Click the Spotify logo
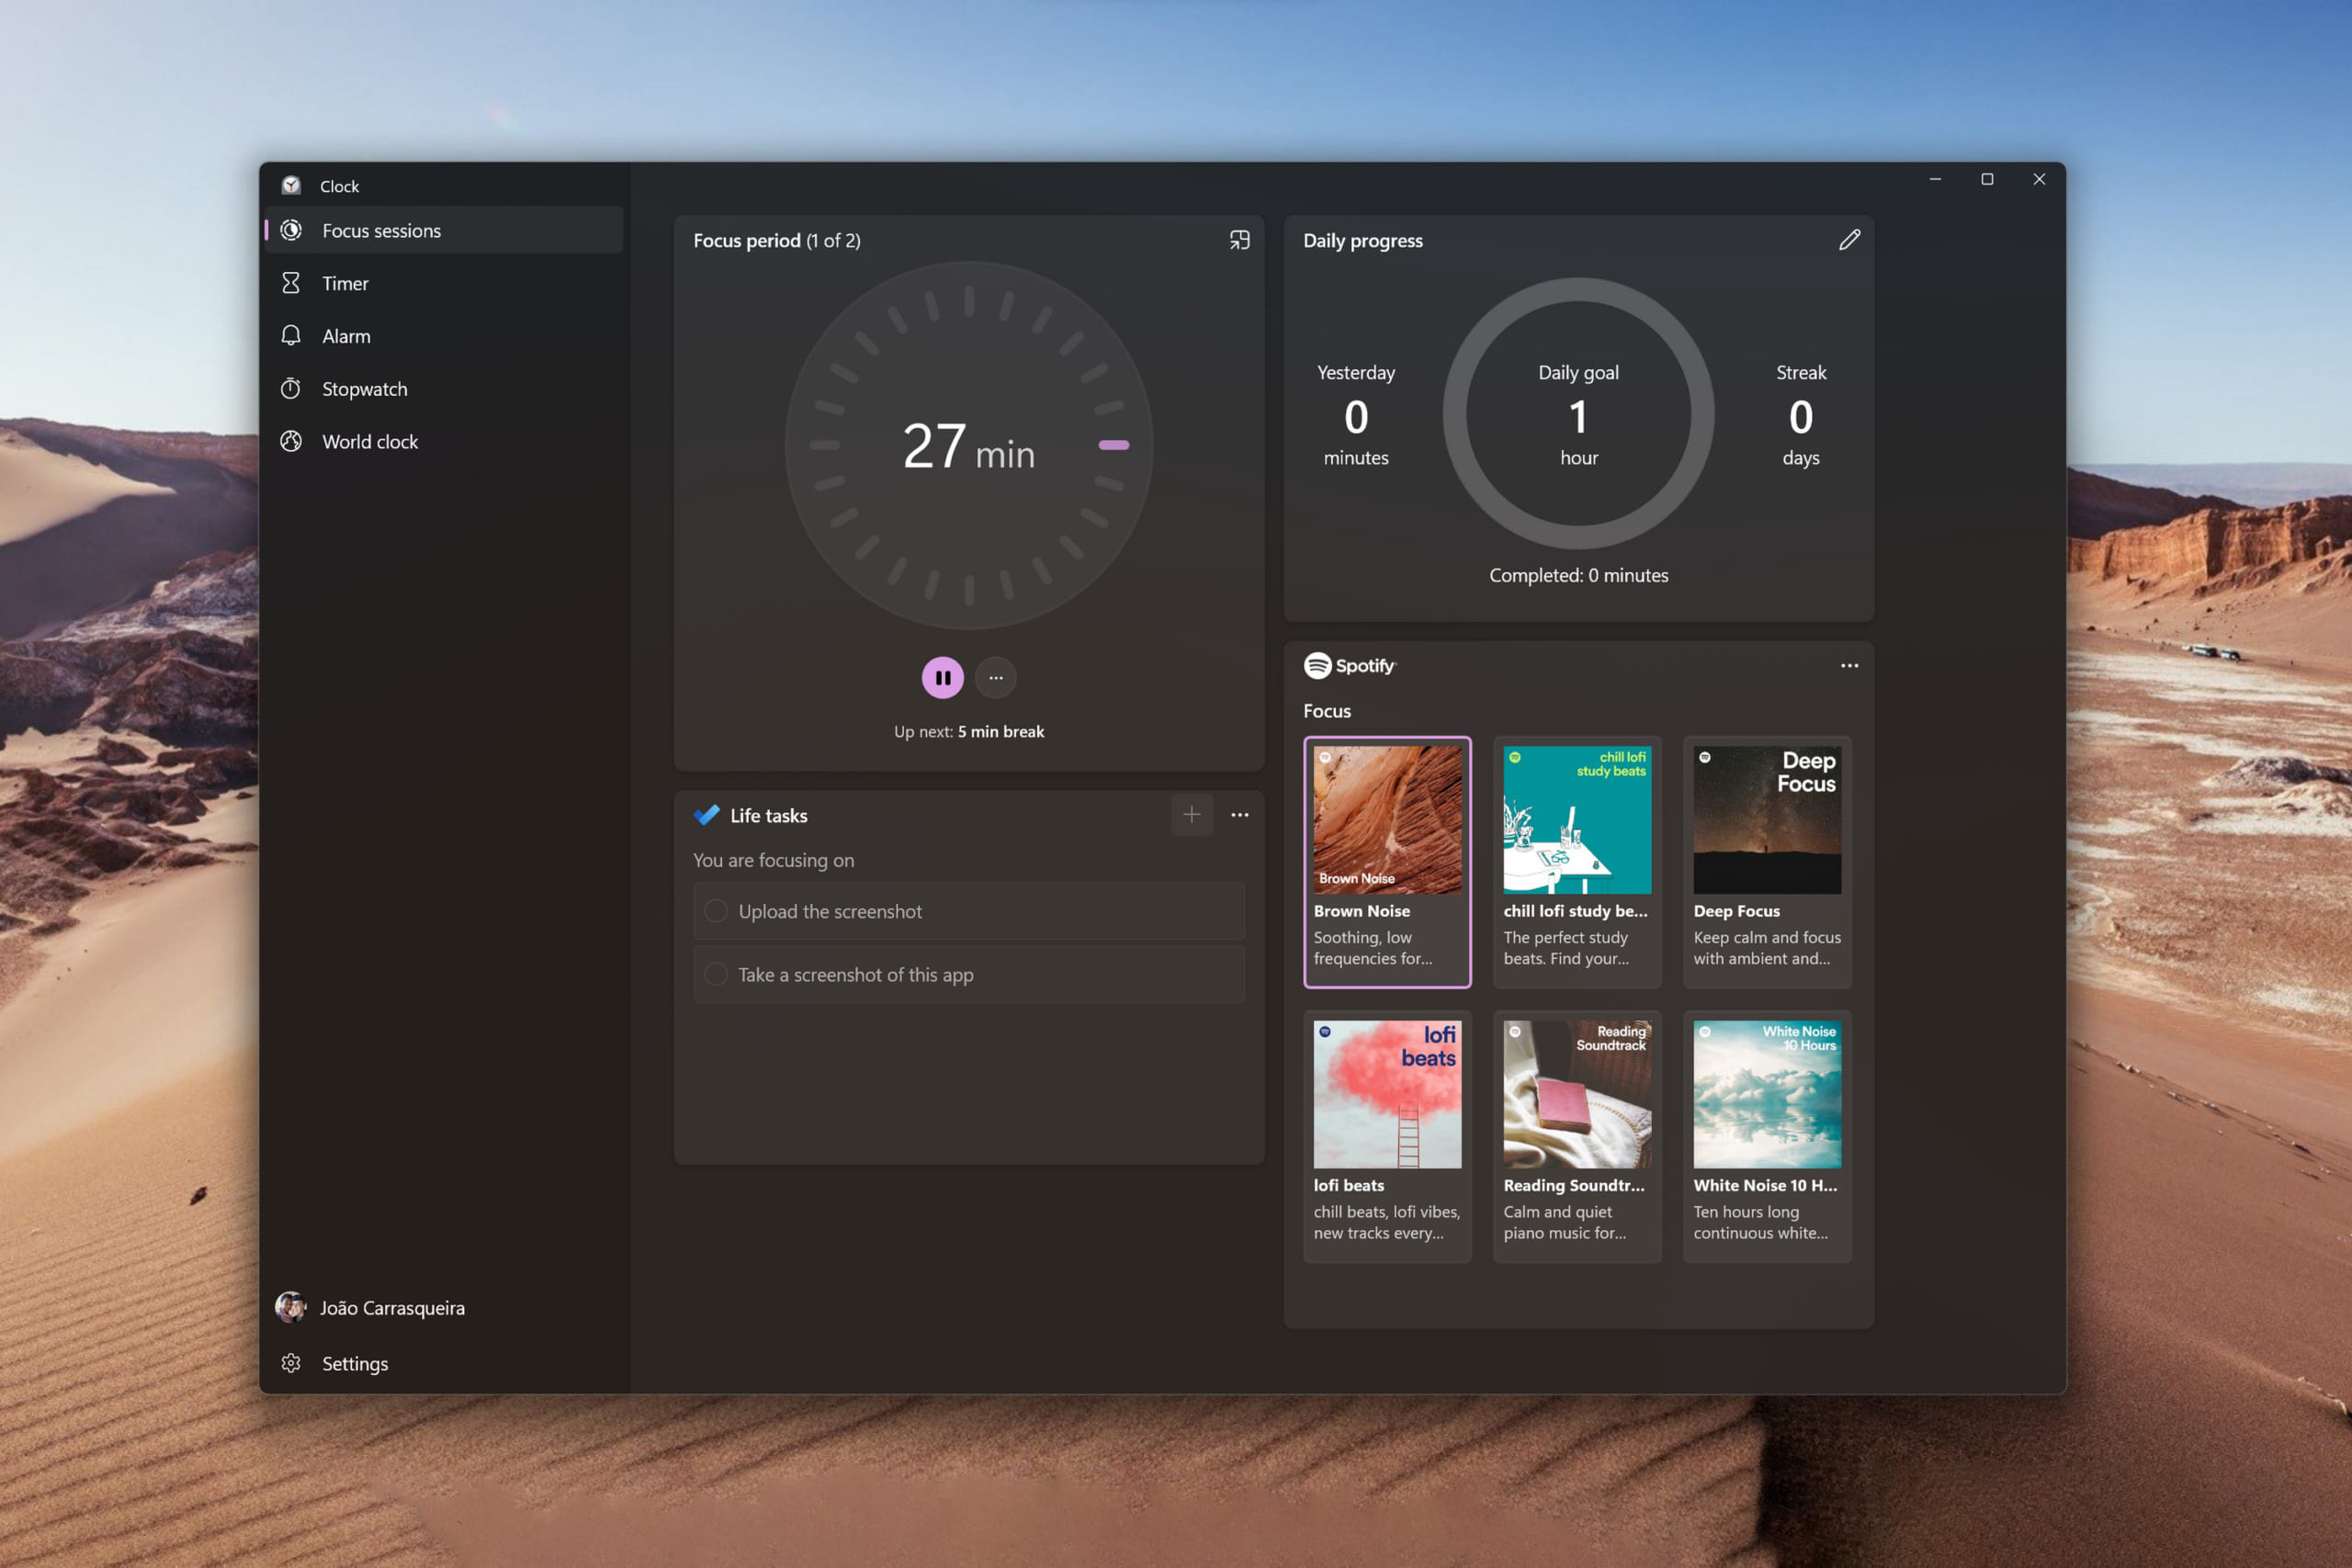The image size is (2352, 1568). tap(1350, 665)
